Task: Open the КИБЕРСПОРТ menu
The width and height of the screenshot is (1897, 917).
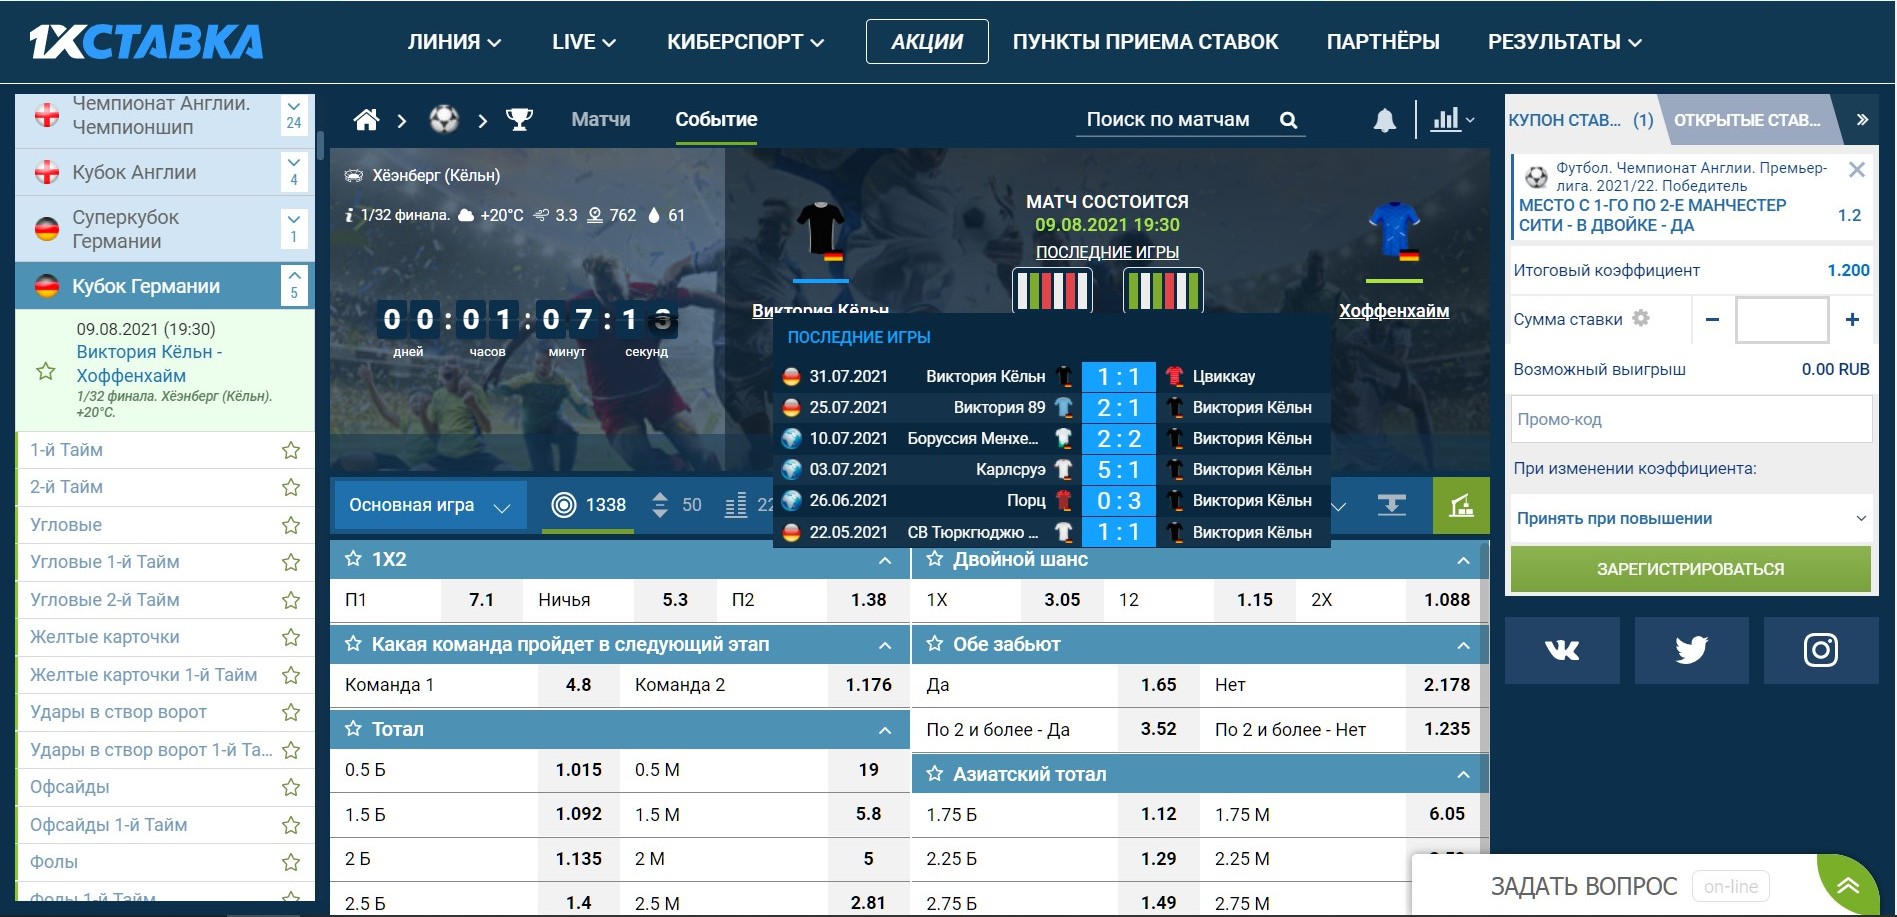Action: click(746, 42)
